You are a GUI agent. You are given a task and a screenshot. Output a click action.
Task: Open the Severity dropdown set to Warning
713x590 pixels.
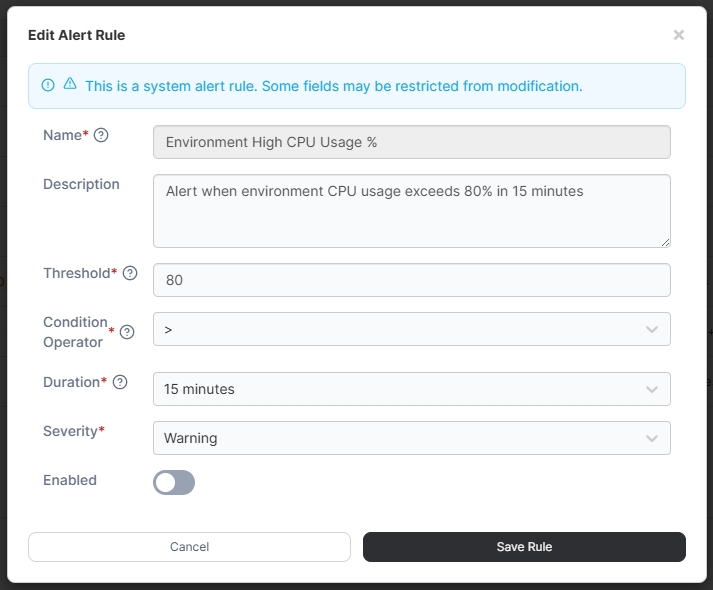(x=411, y=438)
